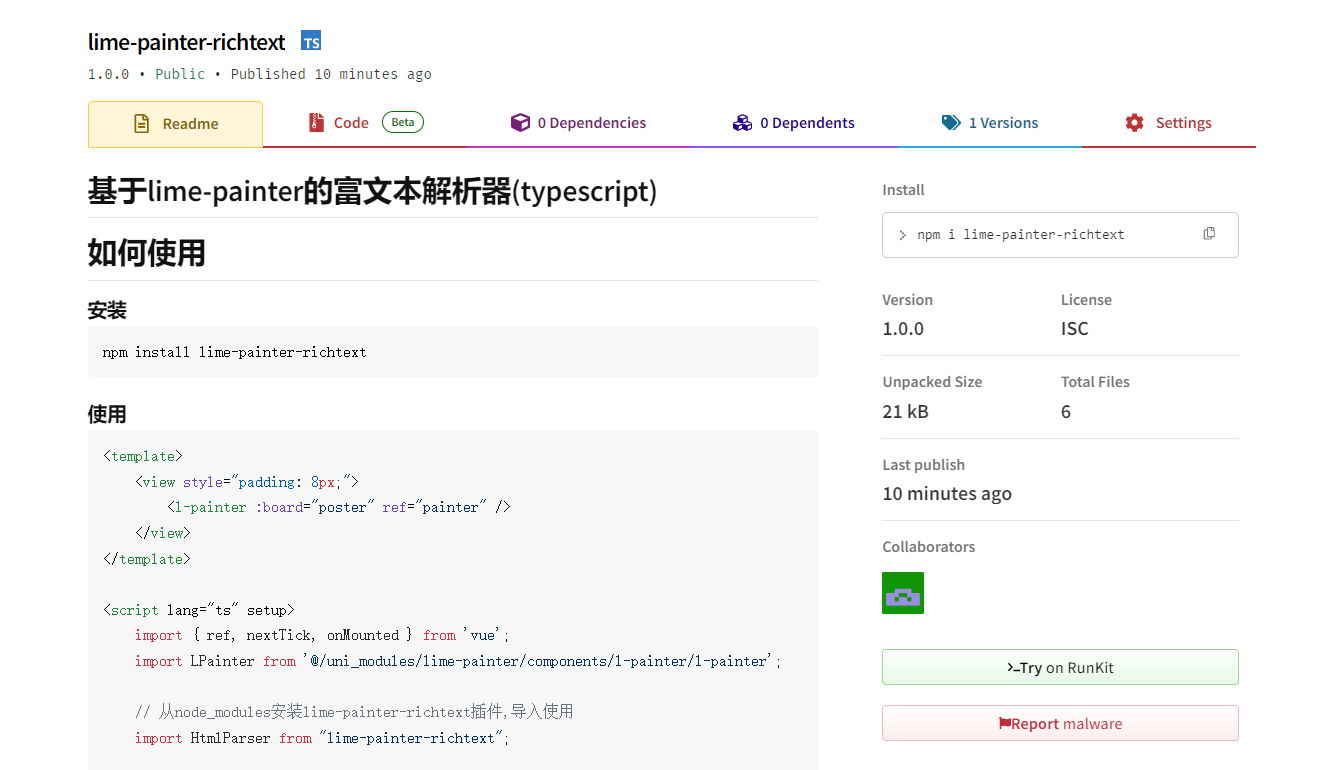Click the Install label
Screen dimensions: 1323x770
[903, 190]
